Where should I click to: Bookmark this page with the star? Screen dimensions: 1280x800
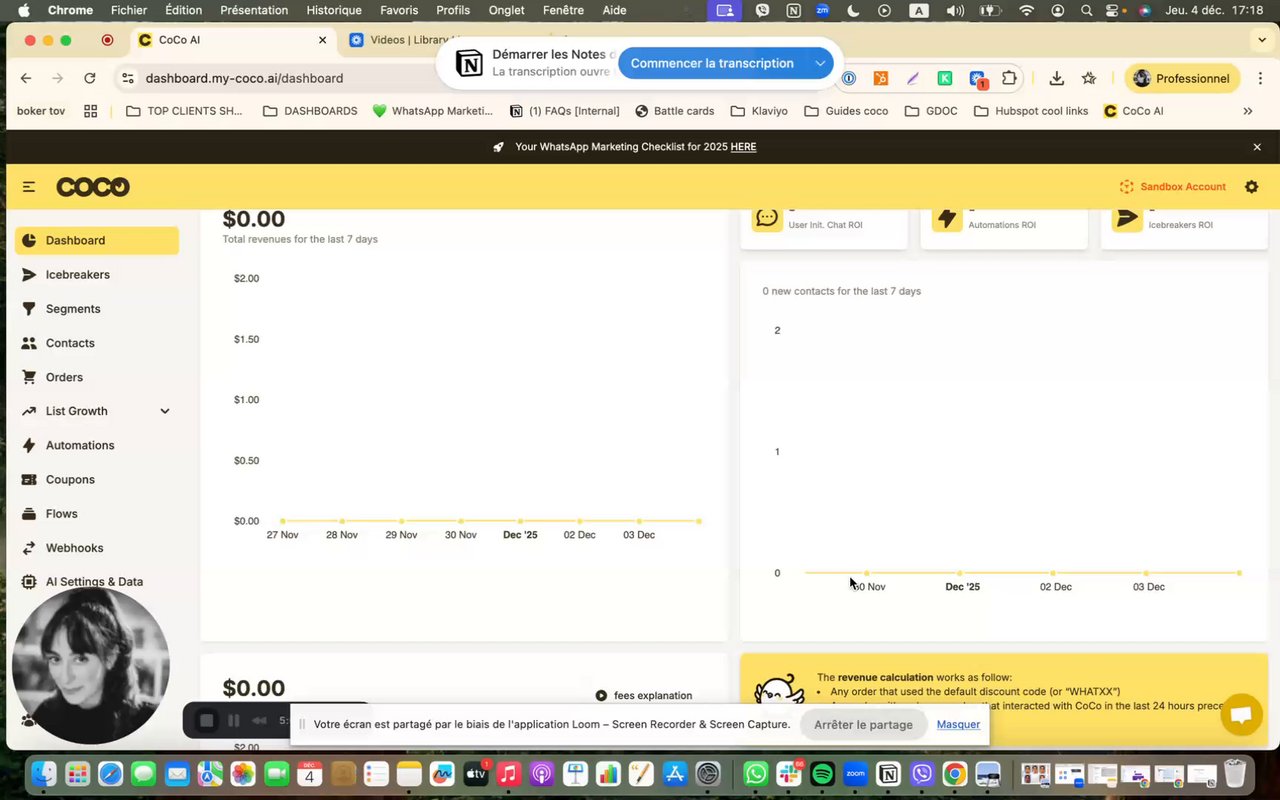(1089, 78)
